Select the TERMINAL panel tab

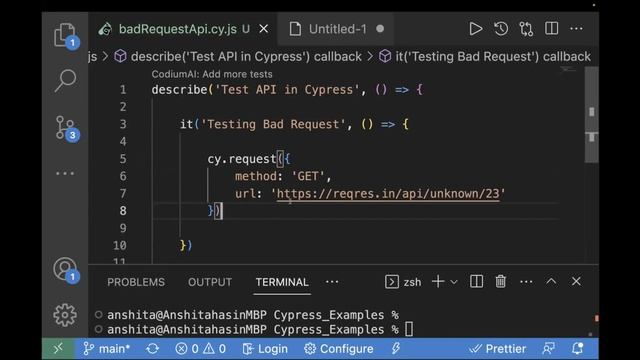[282, 282]
